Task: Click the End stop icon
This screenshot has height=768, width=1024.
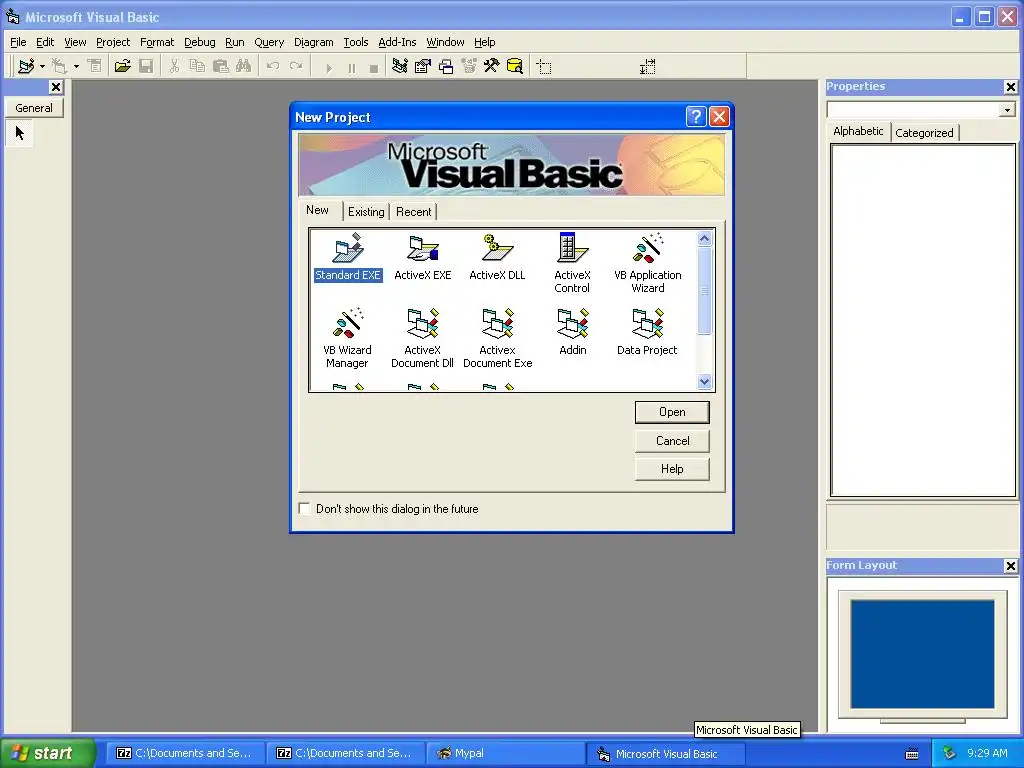Action: tap(374, 67)
